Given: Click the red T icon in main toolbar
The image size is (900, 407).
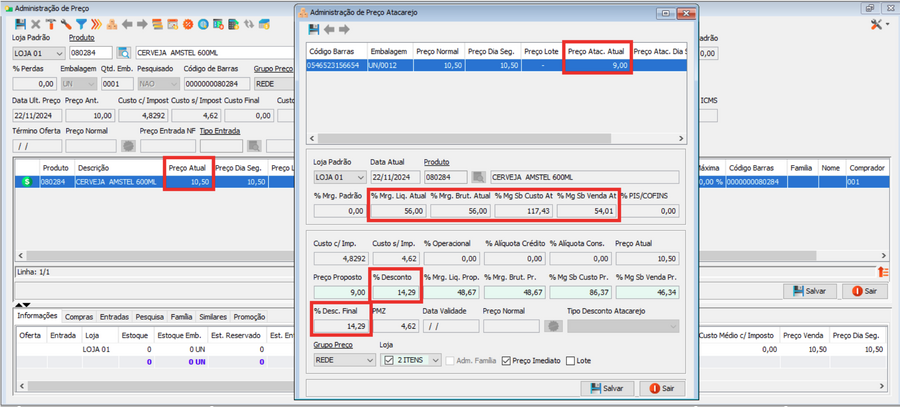Looking at the screenshot, I should click(x=50, y=23).
